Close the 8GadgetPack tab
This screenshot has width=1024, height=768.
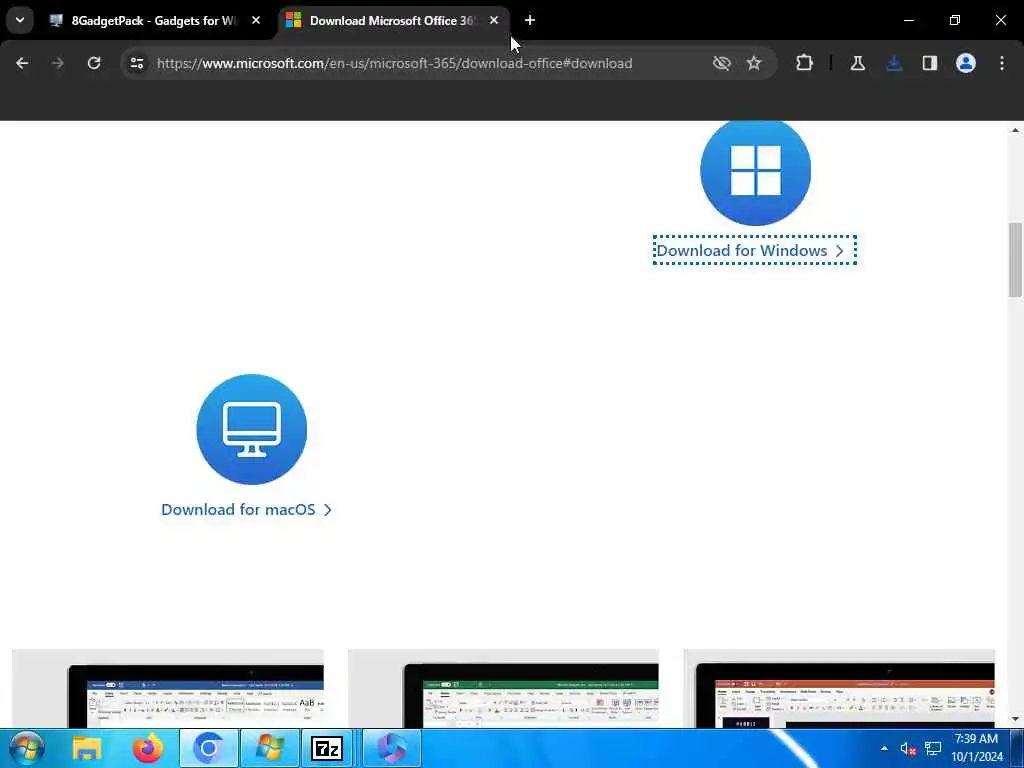[x=256, y=21]
